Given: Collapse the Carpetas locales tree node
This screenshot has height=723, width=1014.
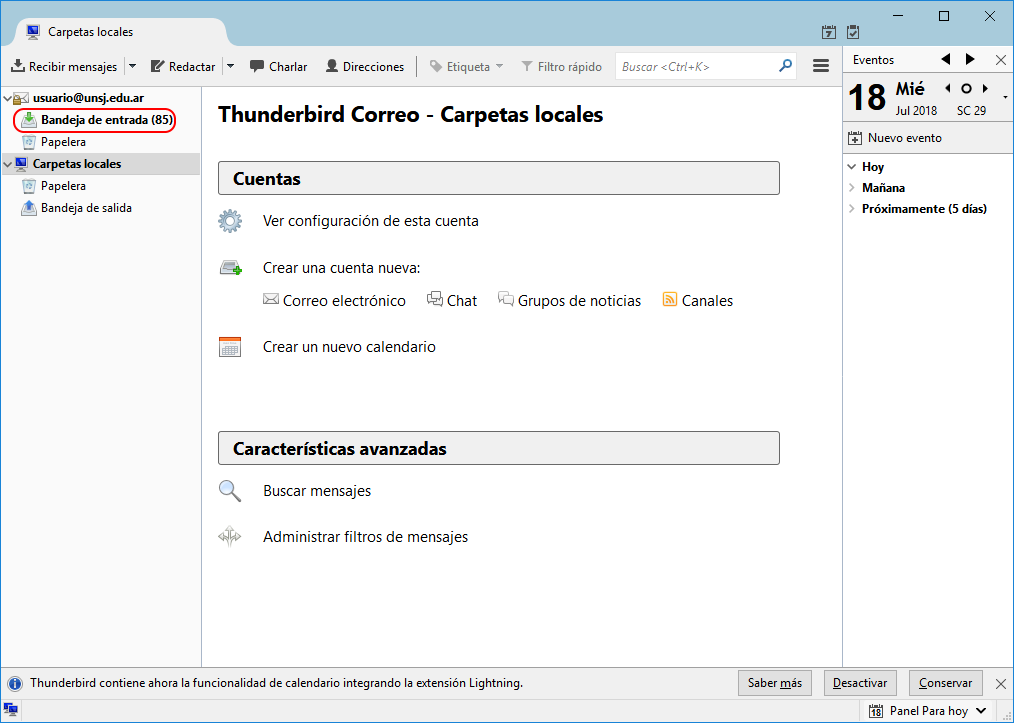Looking at the screenshot, I should (8, 164).
